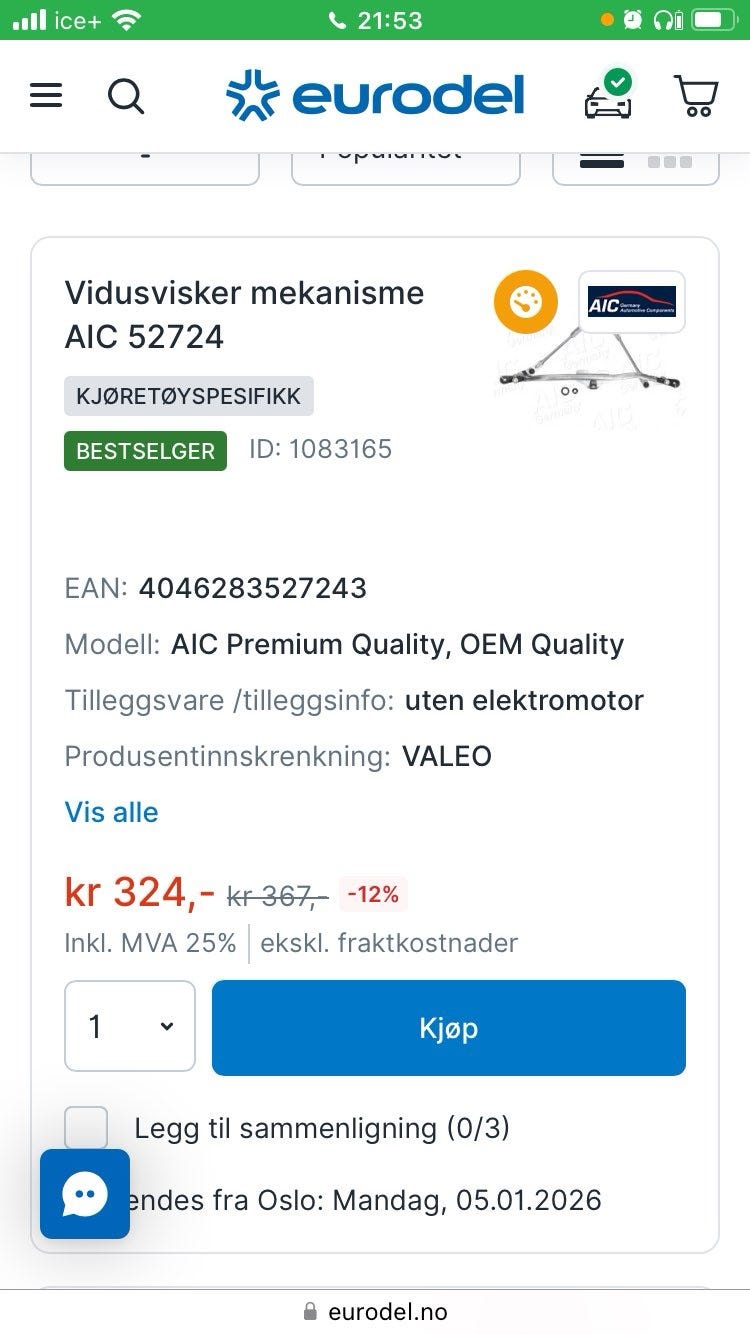Tap the BESTSELGER badge
The width and height of the screenshot is (750, 1334).
click(145, 451)
